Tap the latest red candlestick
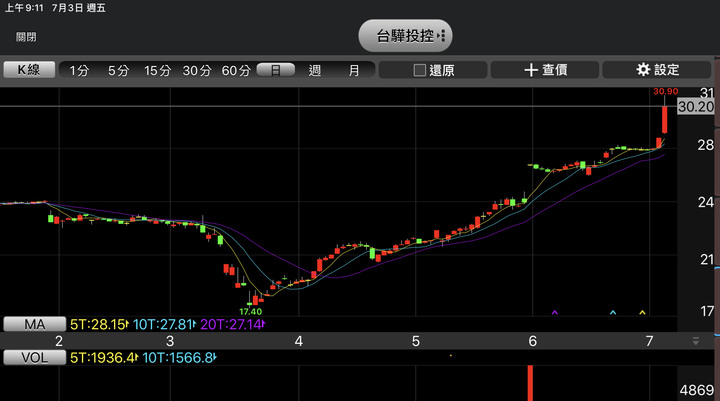 click(x=664, y=120)
